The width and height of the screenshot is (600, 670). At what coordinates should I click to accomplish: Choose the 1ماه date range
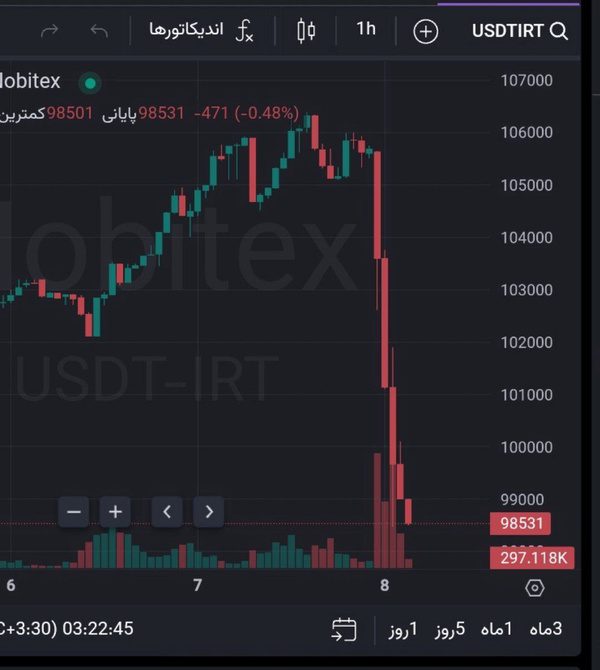click(496, 629)
